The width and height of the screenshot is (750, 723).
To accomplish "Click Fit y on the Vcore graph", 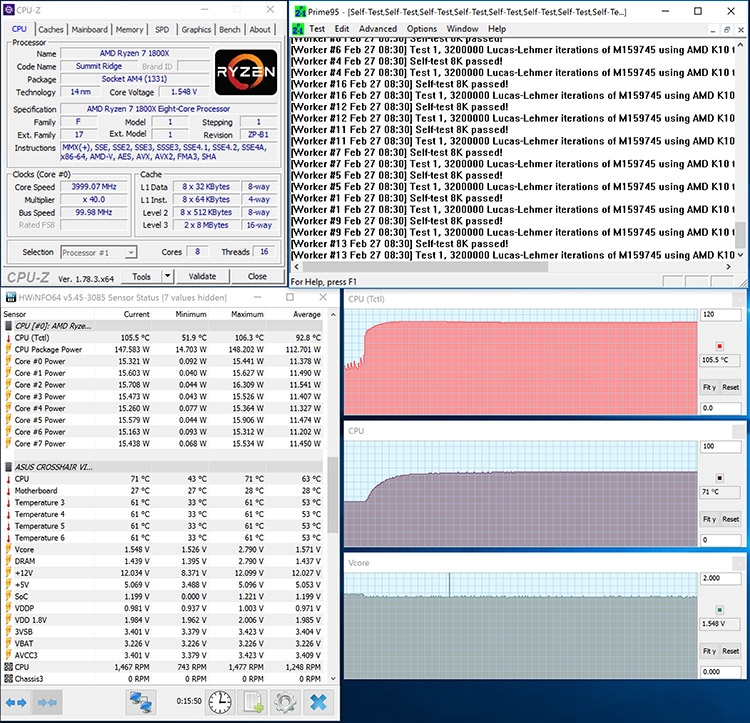I will tap(709, 651).
